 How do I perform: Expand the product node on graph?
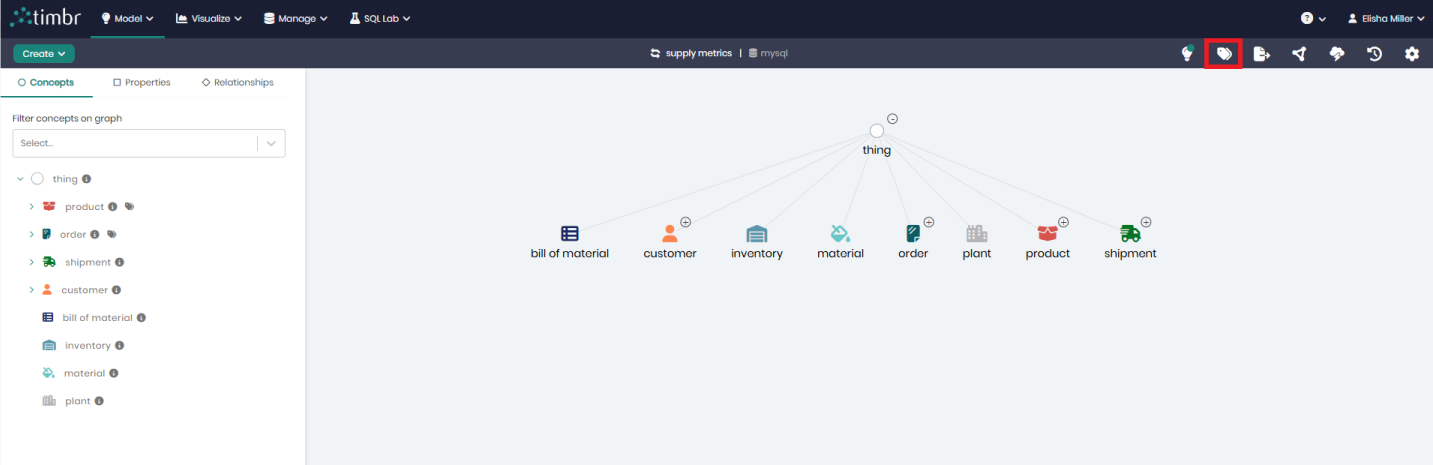coord(1063,222)
